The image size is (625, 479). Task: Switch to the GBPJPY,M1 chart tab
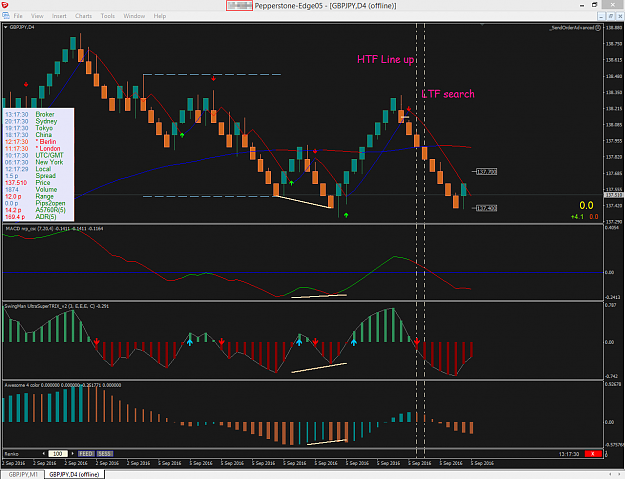click(x=23, y=474)
